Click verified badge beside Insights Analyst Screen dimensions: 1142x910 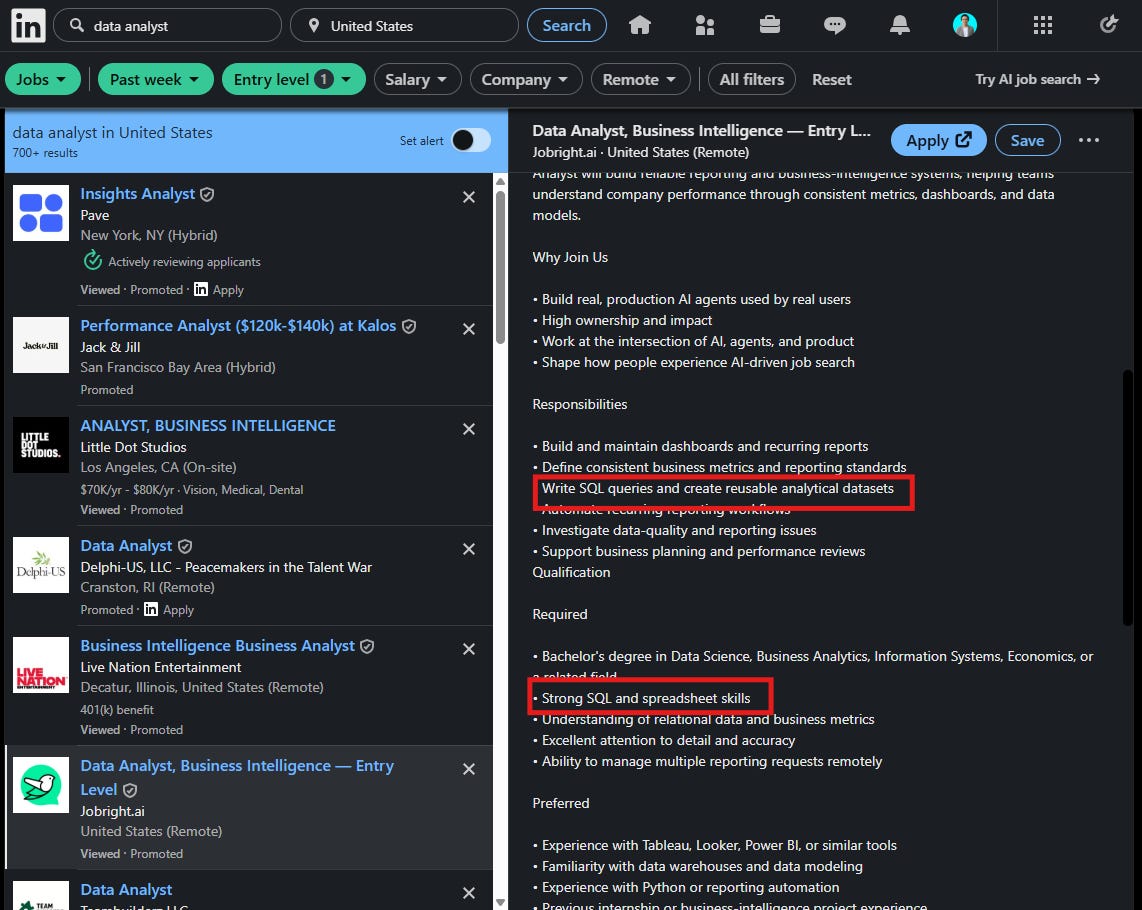click(x=207, y=195)
